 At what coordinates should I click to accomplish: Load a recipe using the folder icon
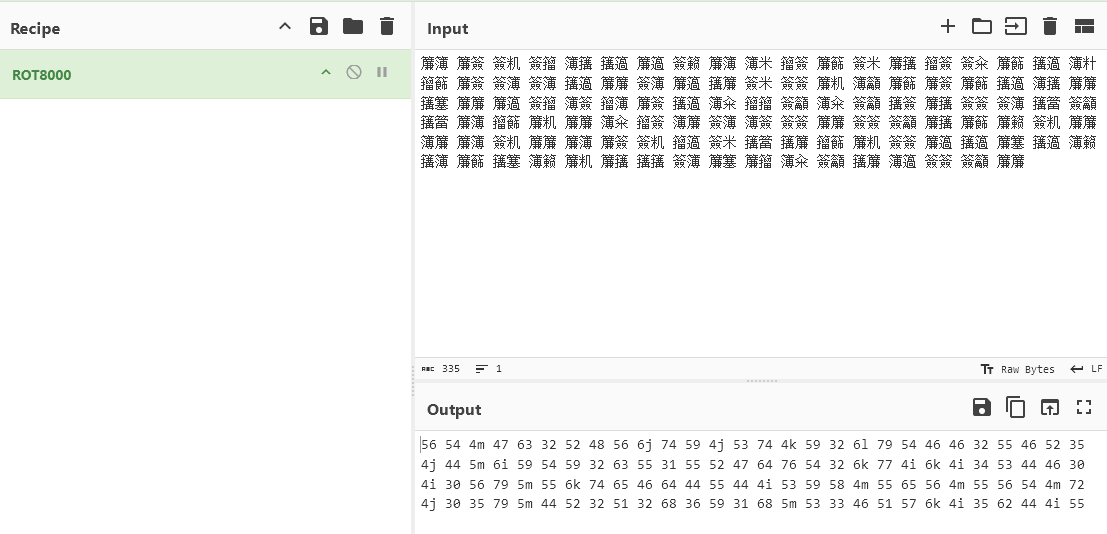click(353, 27)
